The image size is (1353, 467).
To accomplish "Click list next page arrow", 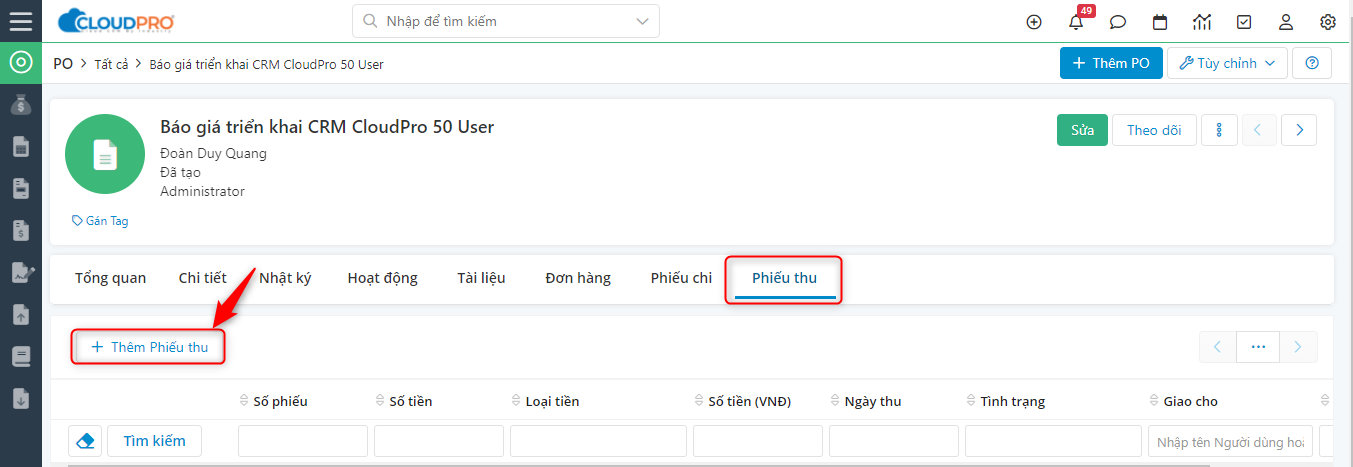I will pos(1298,347).
